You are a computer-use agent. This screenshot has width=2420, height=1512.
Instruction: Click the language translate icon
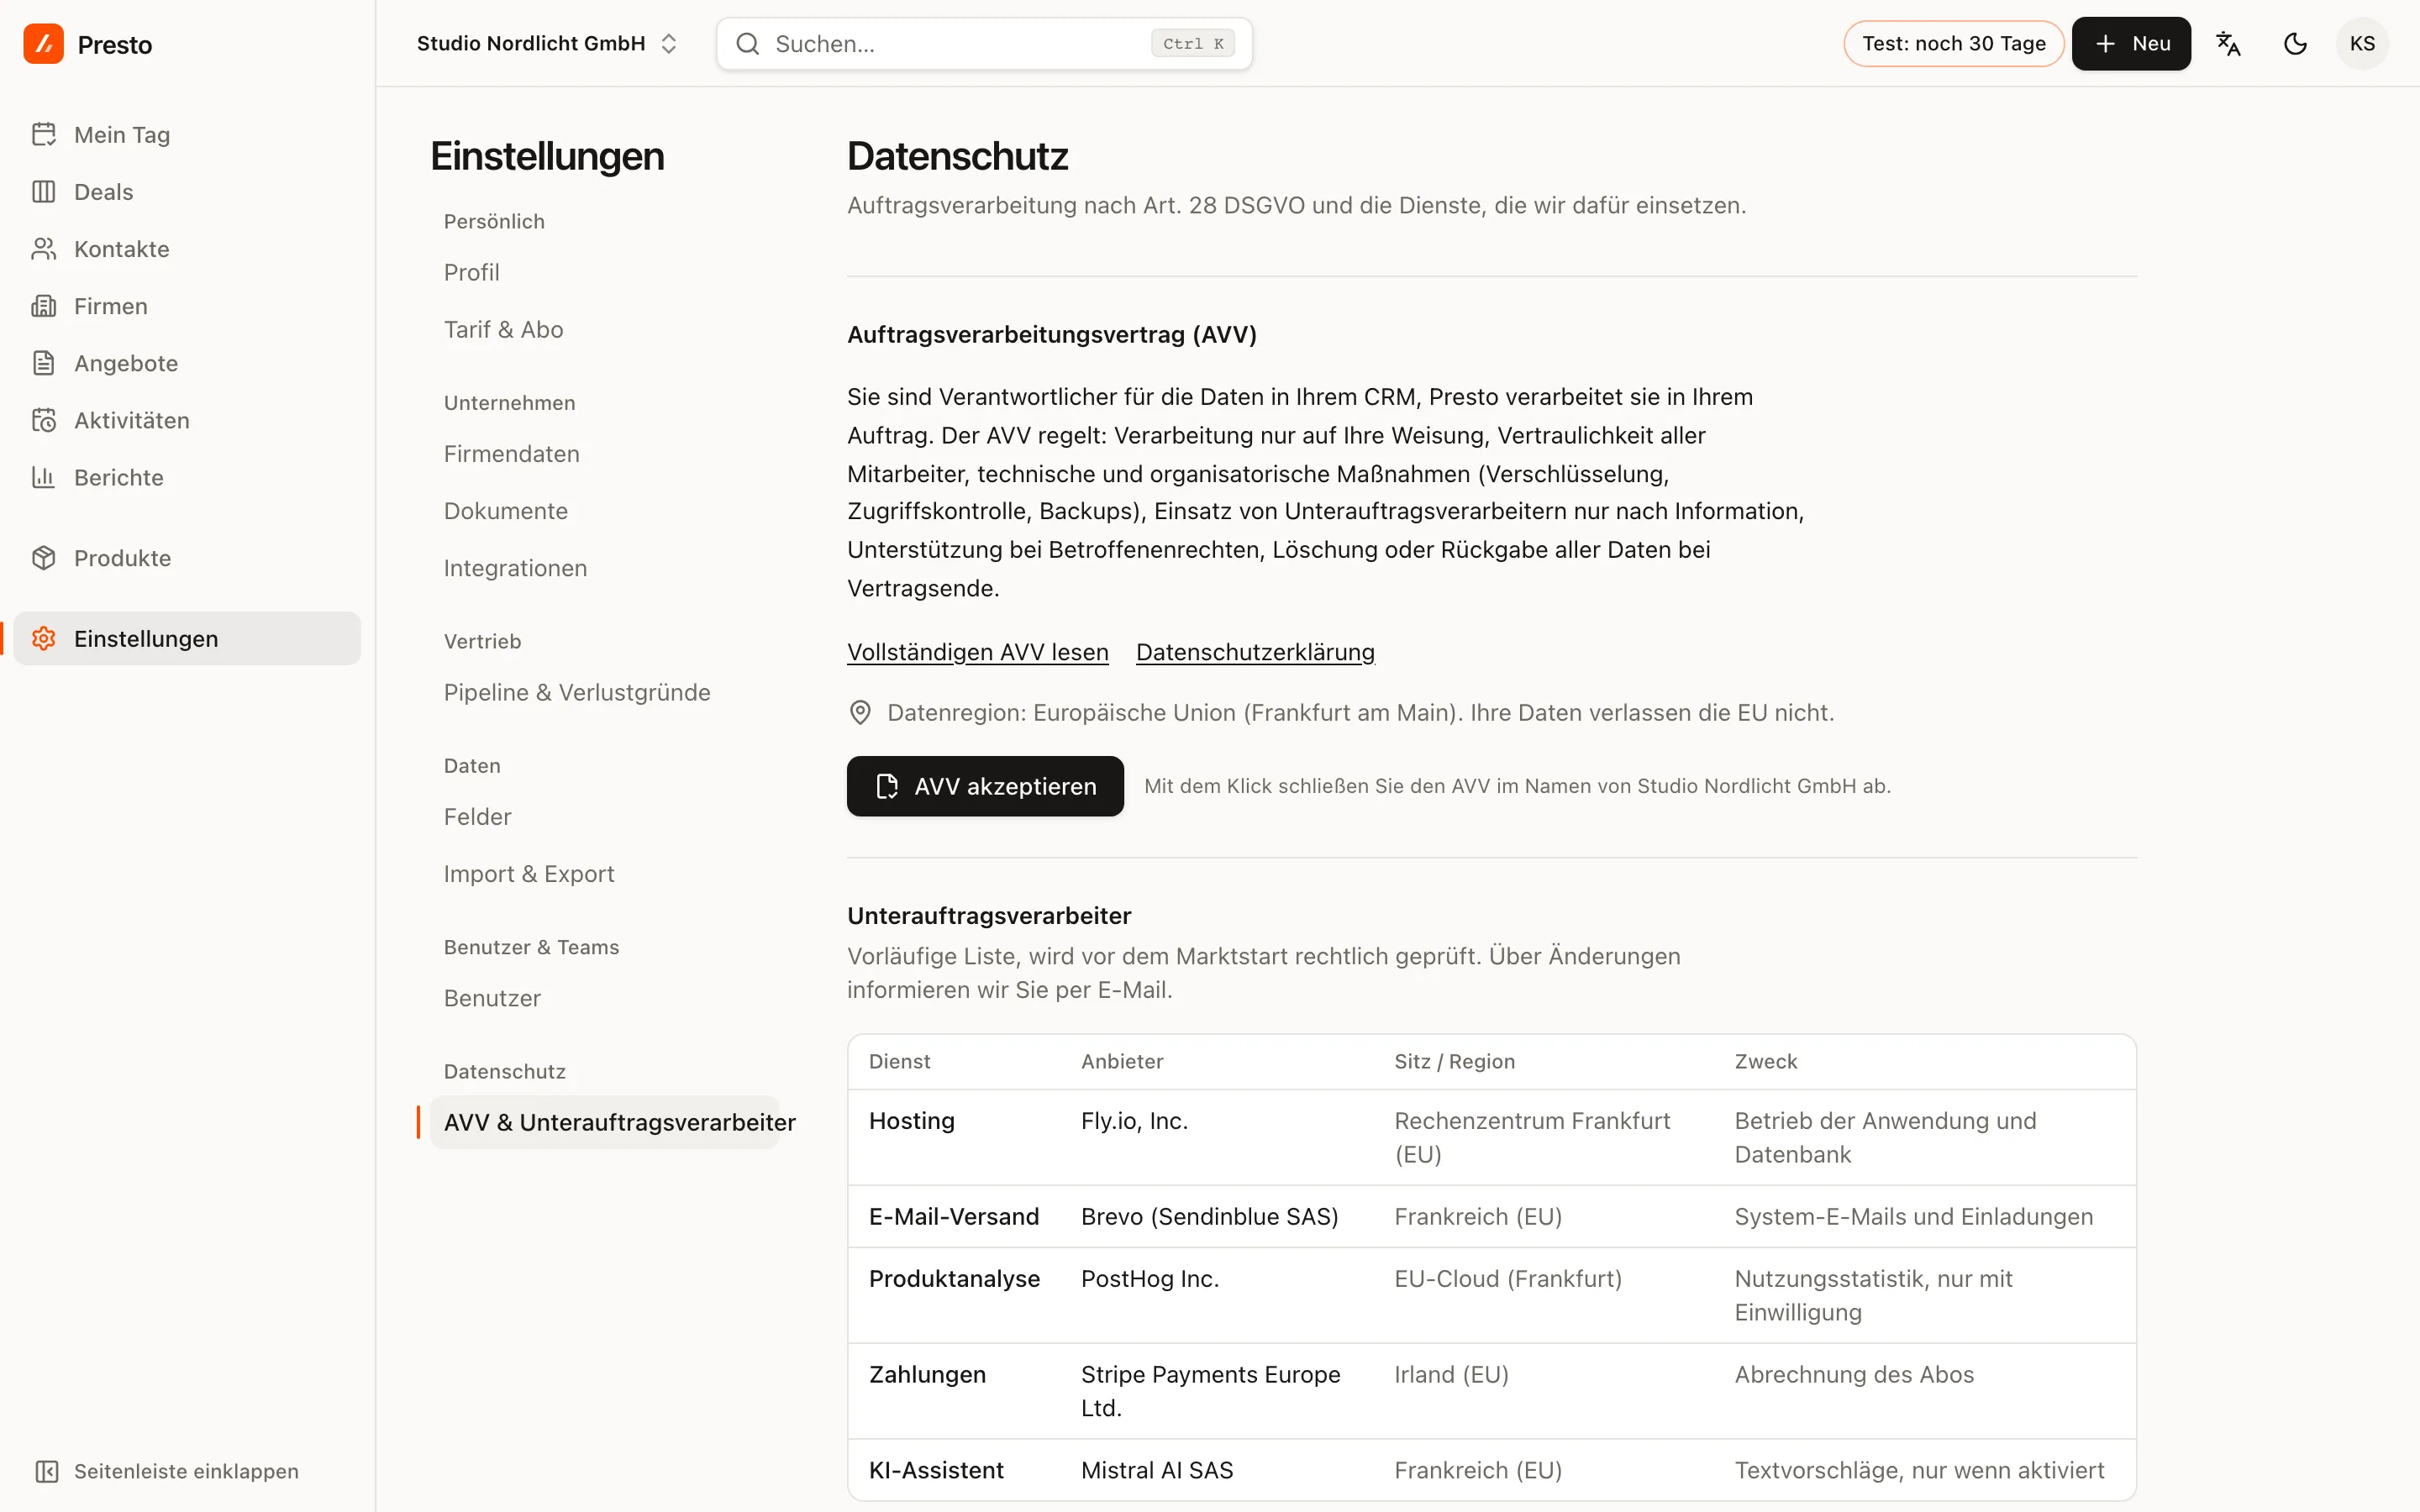[x=2228, y=44]
